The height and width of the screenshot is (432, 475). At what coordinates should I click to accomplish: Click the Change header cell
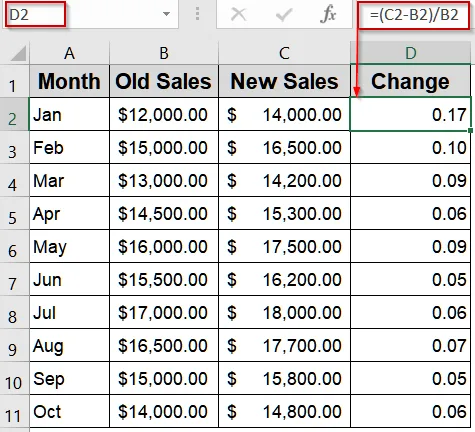point(411,81)
